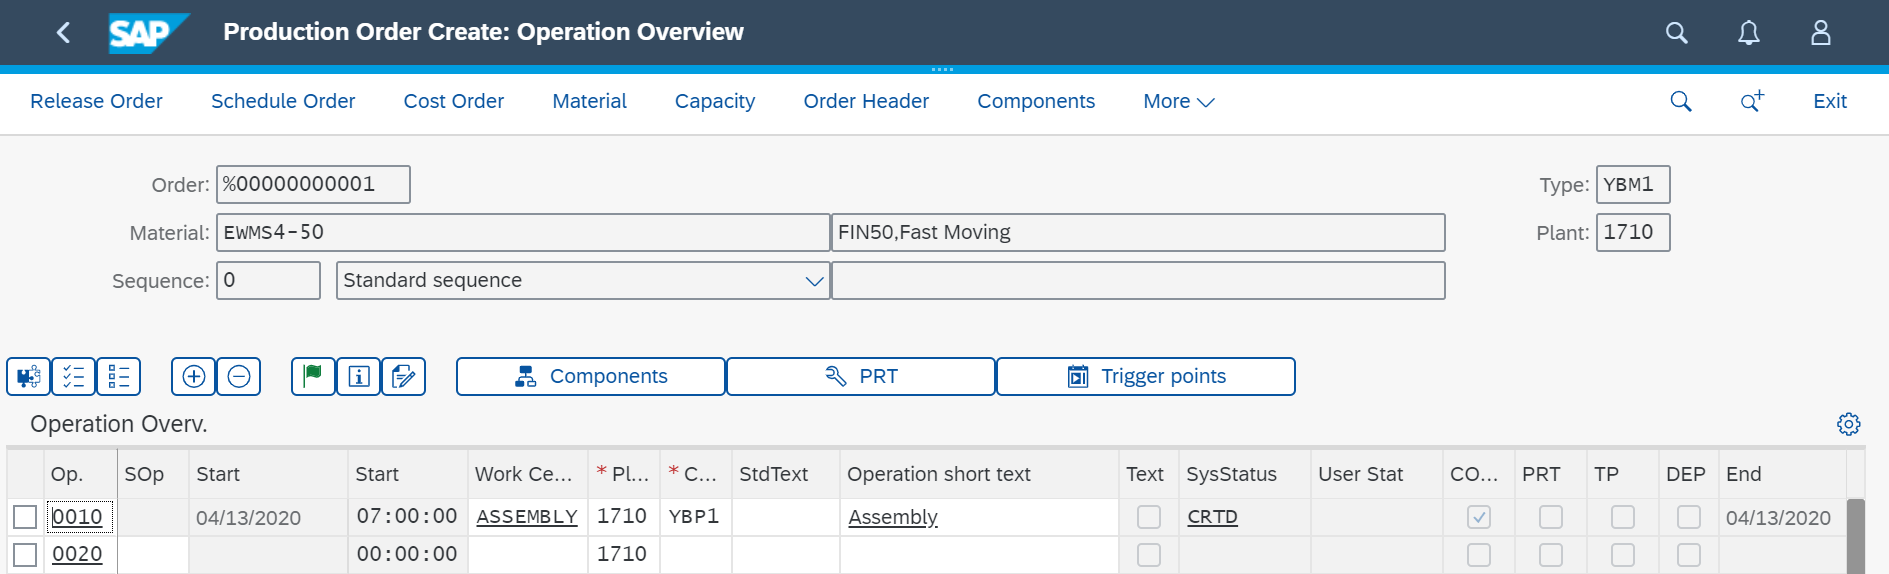Click the green flag icon

313,377
